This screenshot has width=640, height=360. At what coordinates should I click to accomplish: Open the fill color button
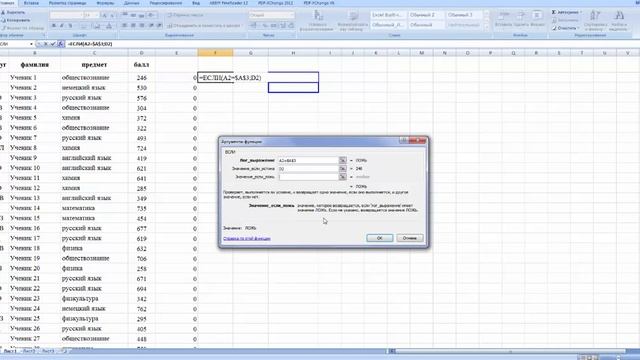pyautogui.click(x=97, y=26)
